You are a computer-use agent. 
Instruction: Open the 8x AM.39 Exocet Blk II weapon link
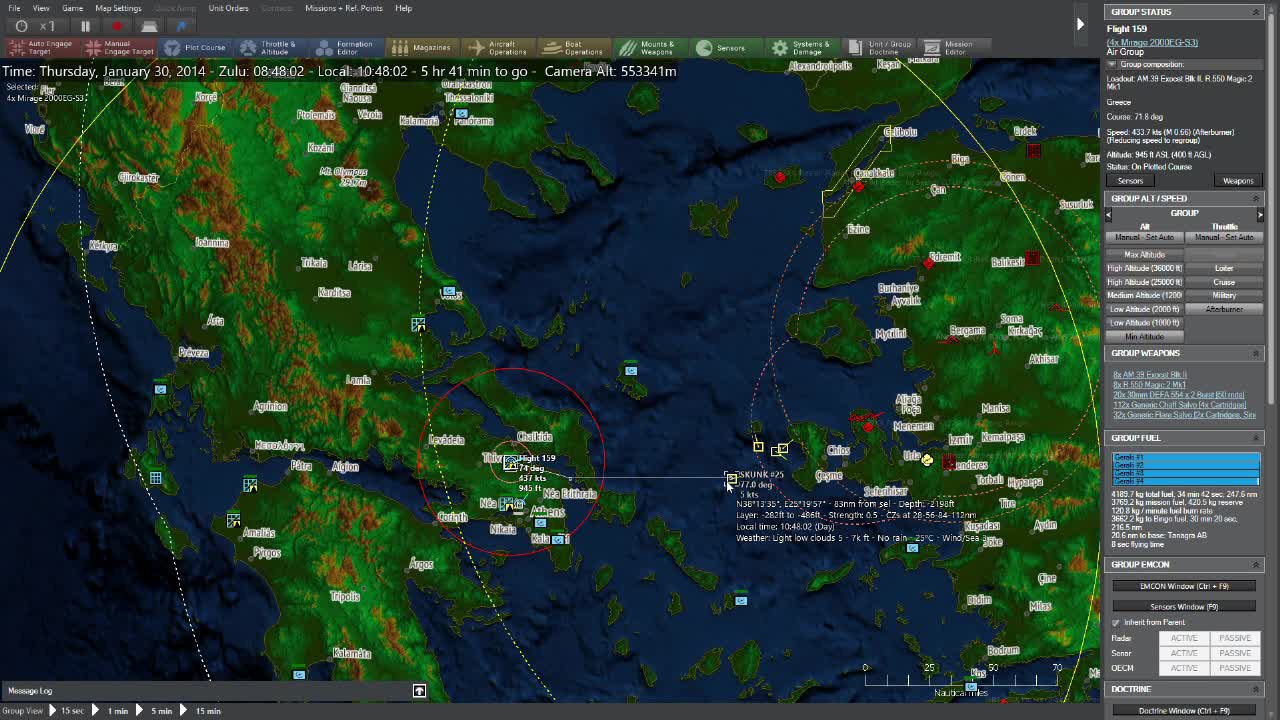coord(1150,375)
